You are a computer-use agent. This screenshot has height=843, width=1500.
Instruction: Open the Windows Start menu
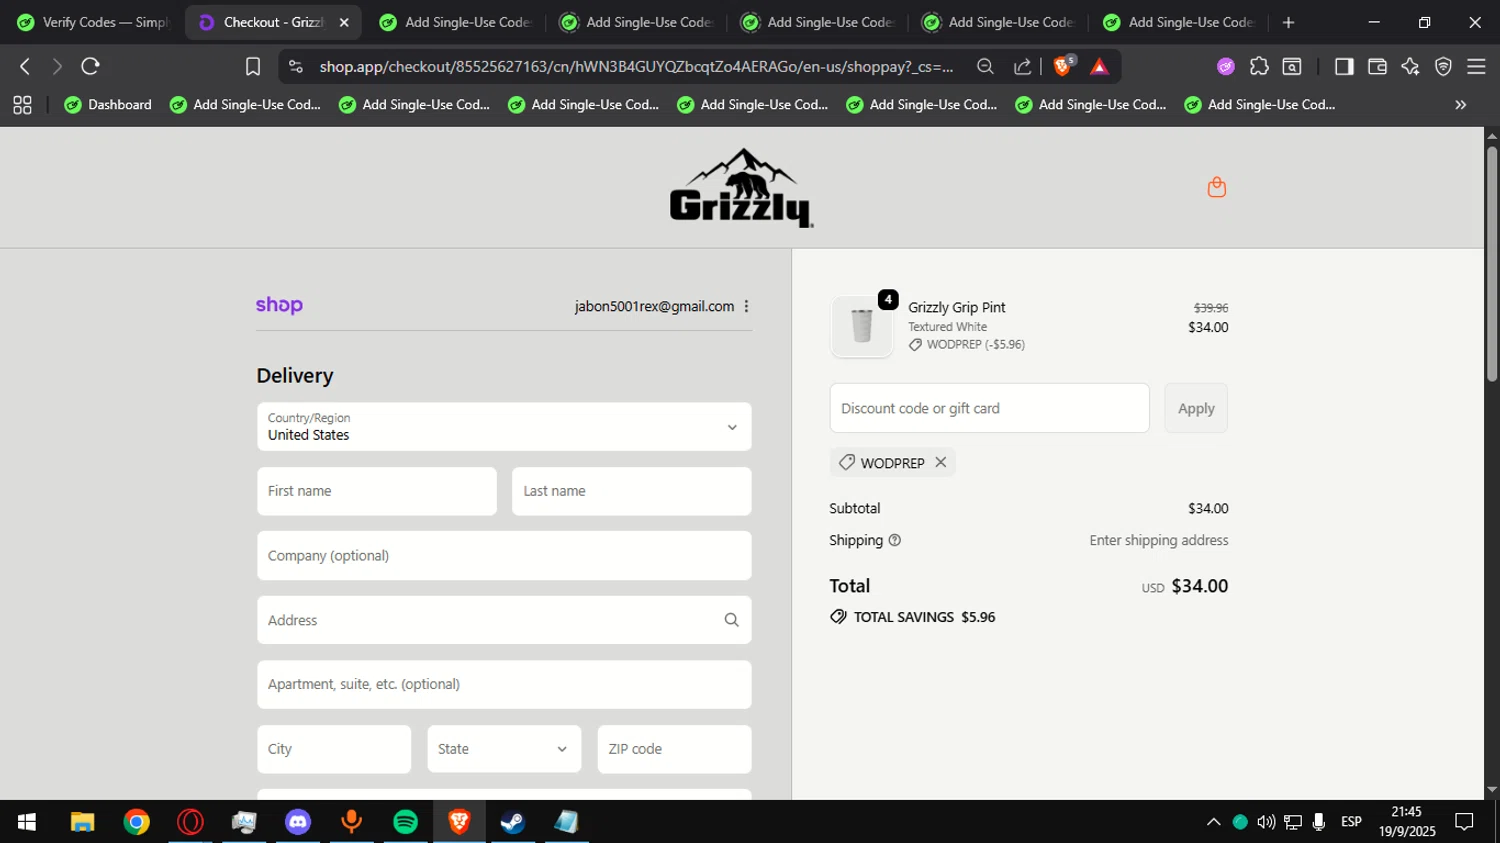(27, 822)
